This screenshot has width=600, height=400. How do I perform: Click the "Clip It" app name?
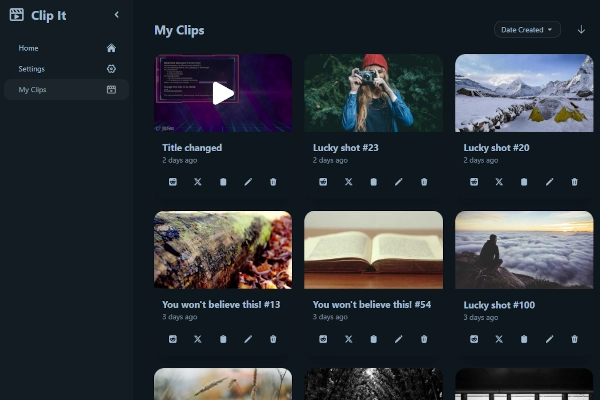pos(49,16)
